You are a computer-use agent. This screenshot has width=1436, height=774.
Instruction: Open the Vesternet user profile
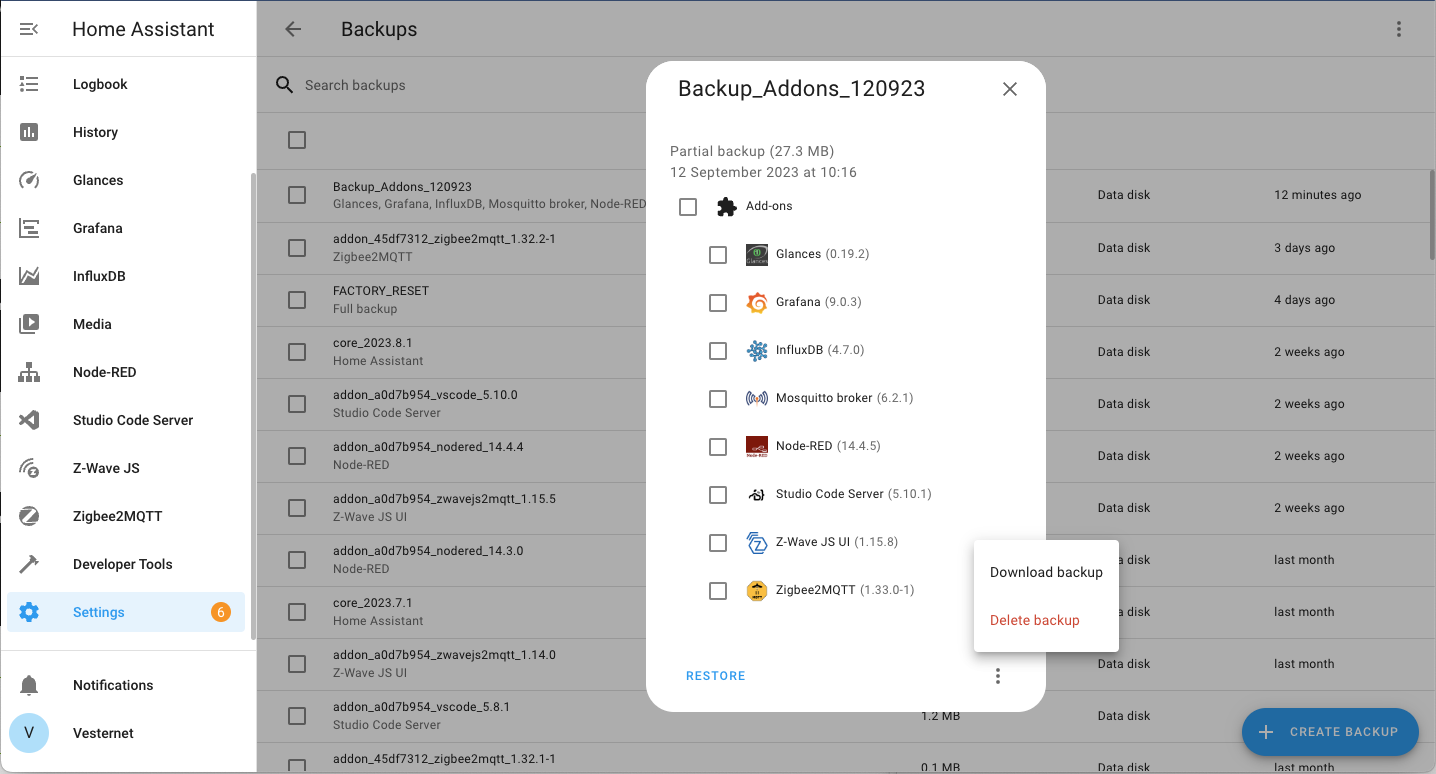point(126,733)
